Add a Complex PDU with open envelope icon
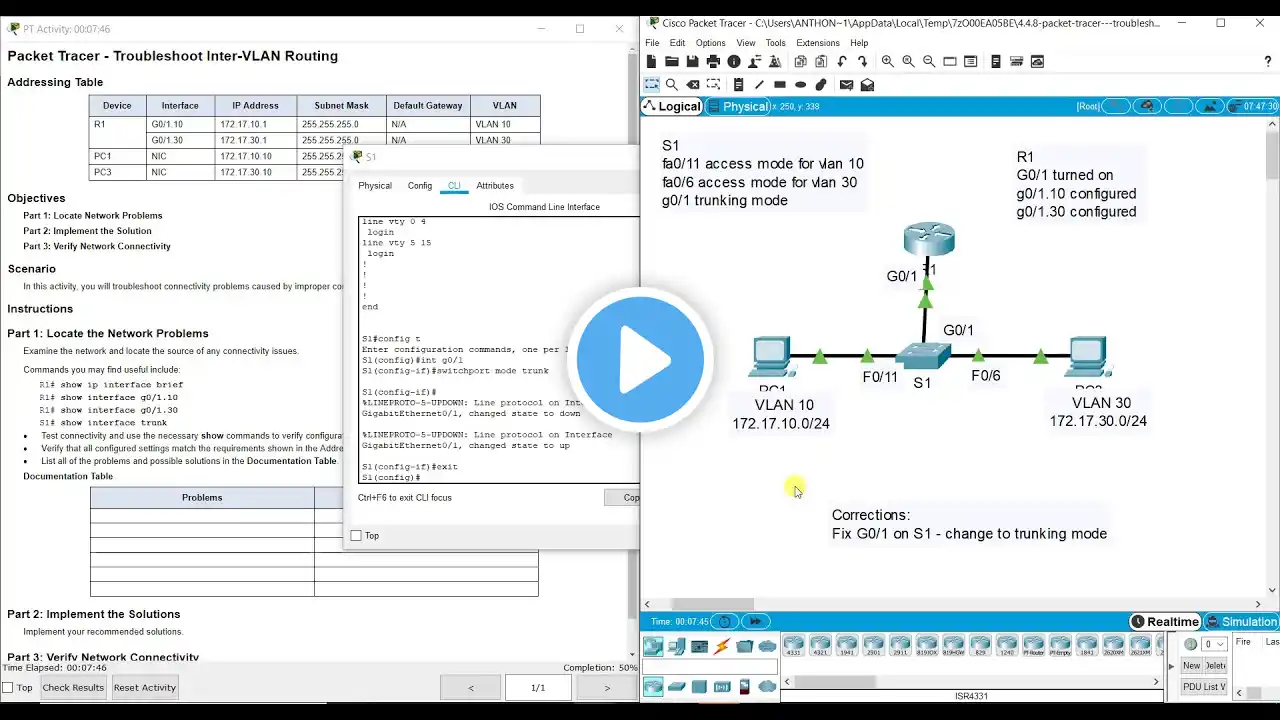 point(867,85)
